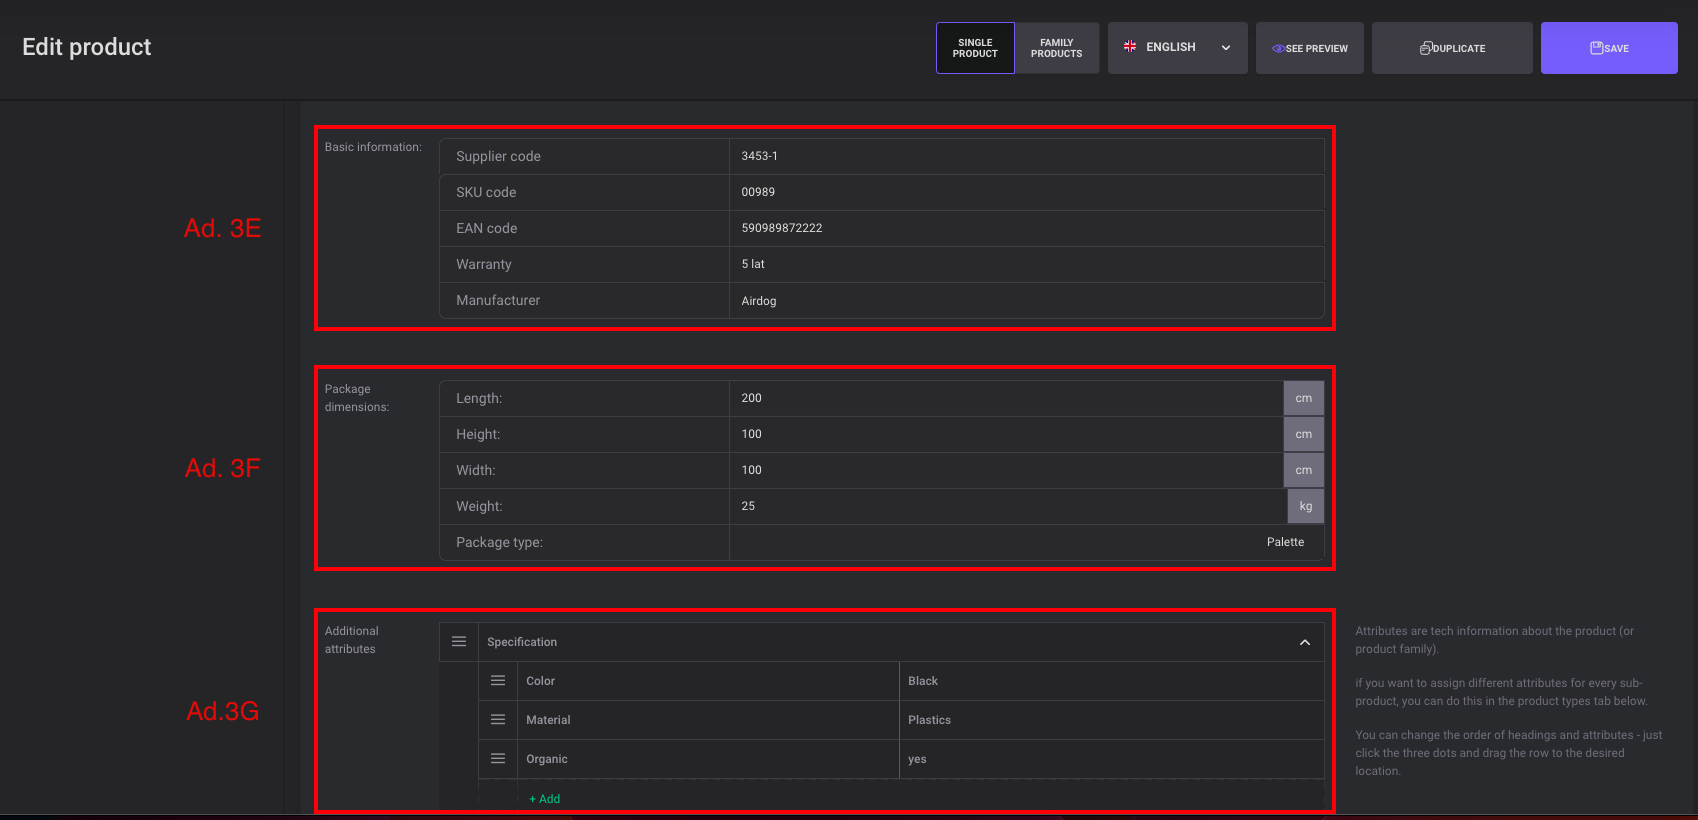
Task: Click the eye icon in See Preview
Action: [1278, 48]
